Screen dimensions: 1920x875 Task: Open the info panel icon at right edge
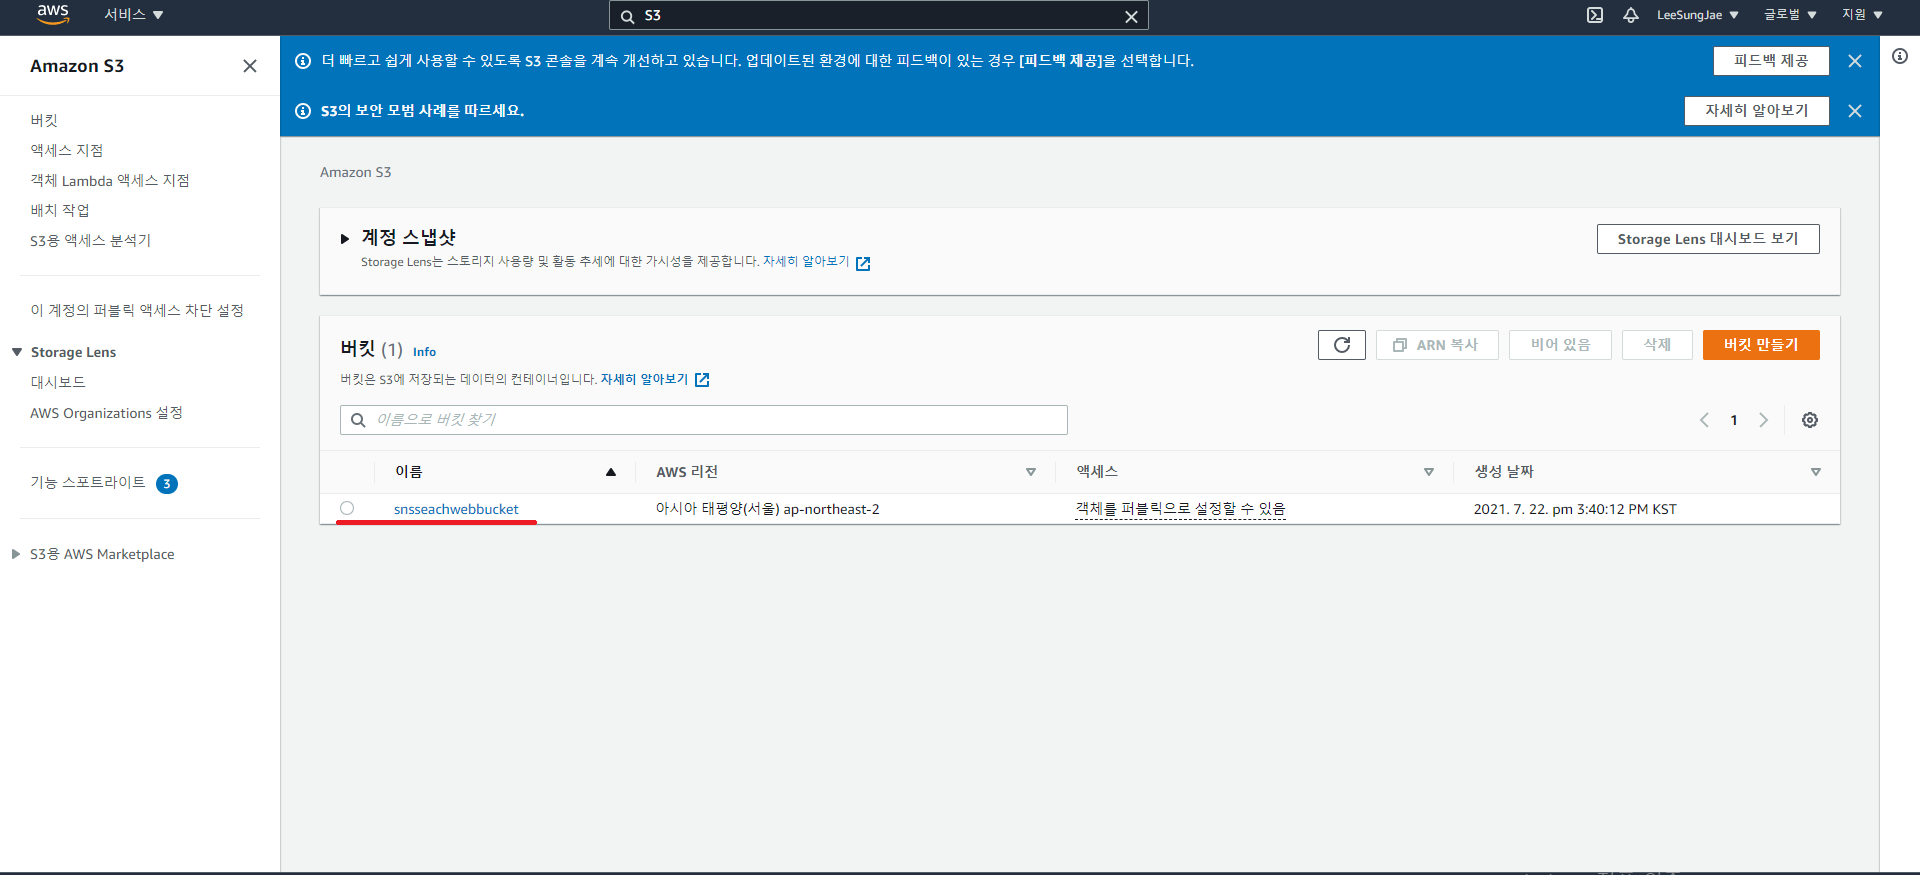[1900, 56]
